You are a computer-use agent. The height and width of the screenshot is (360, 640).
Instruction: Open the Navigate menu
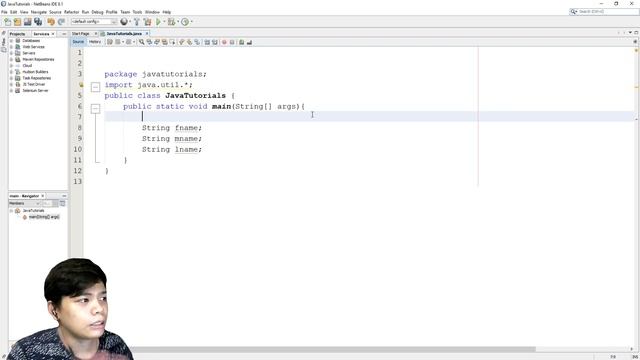point(39,12)
